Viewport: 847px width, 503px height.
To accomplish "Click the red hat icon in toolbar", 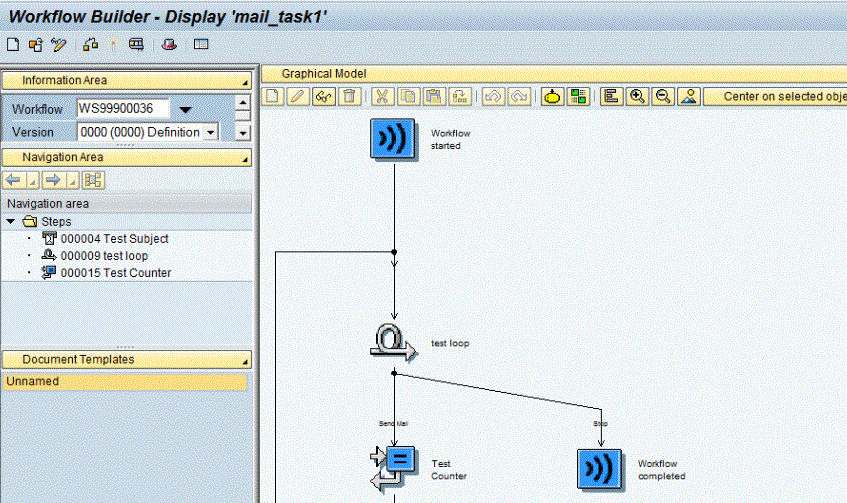I will (170, 44).
